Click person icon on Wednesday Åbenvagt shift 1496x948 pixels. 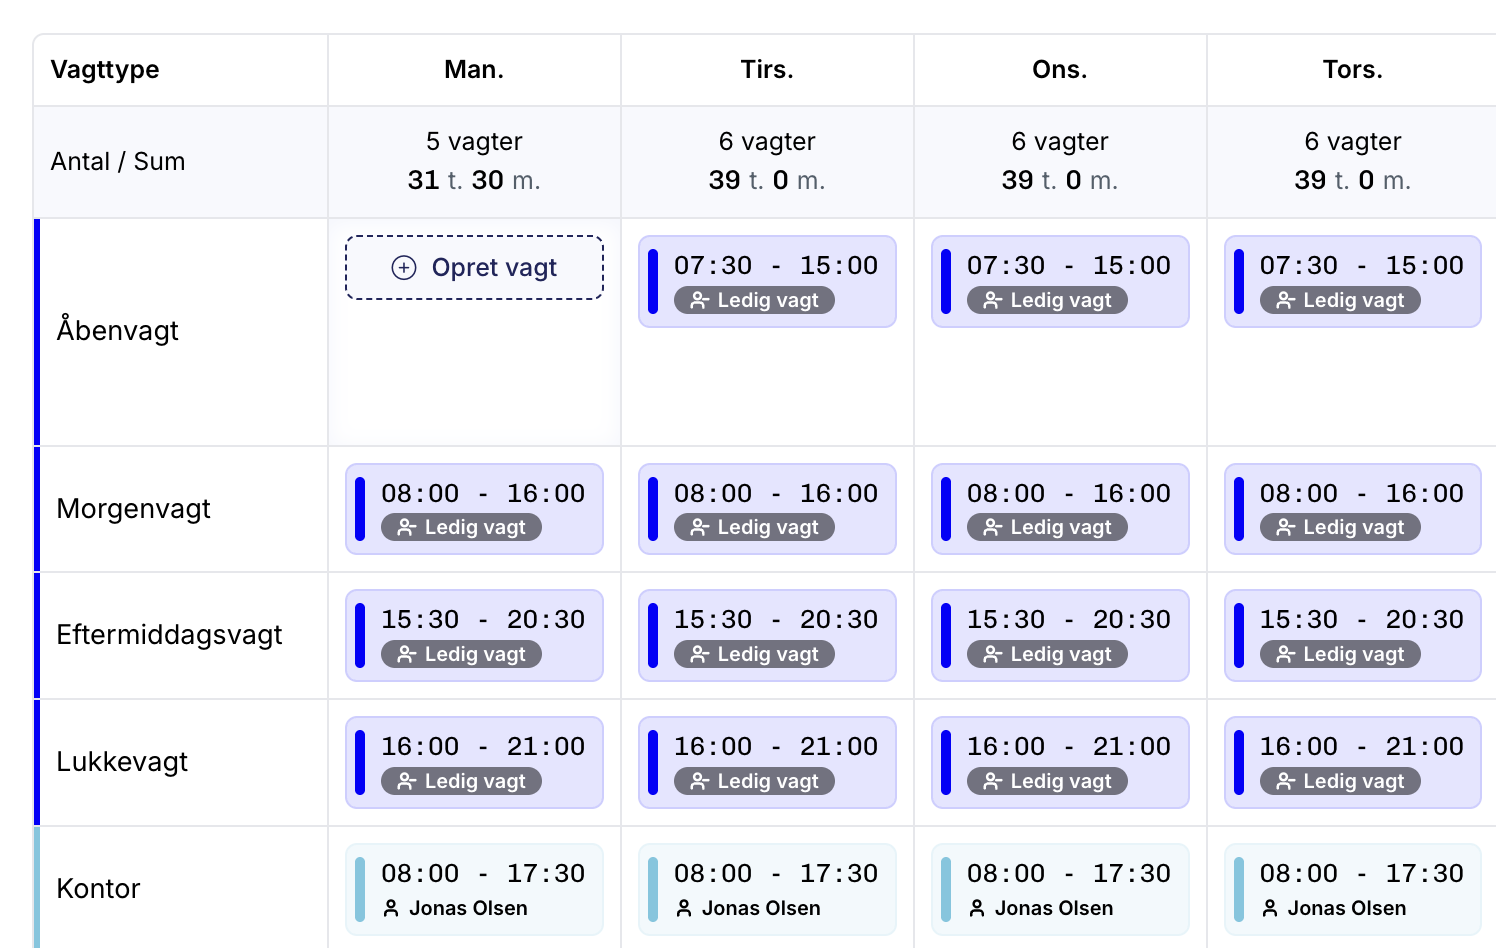pyautogui.click(x=993, y=300)
